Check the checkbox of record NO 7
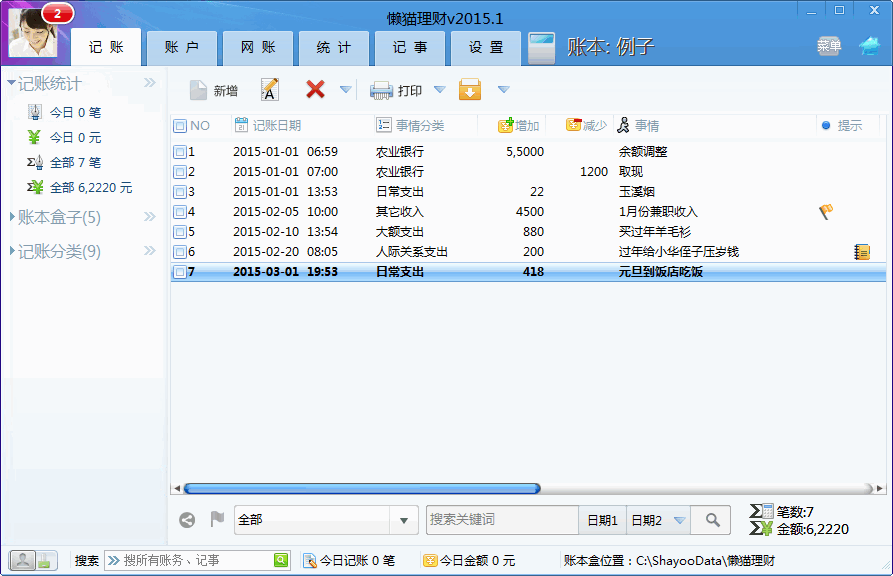Screen dimensions: 893x576 (x=180, y=271)
